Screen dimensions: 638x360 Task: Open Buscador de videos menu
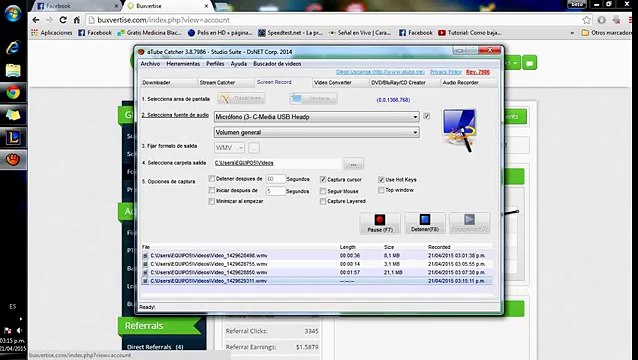[277, 64]
